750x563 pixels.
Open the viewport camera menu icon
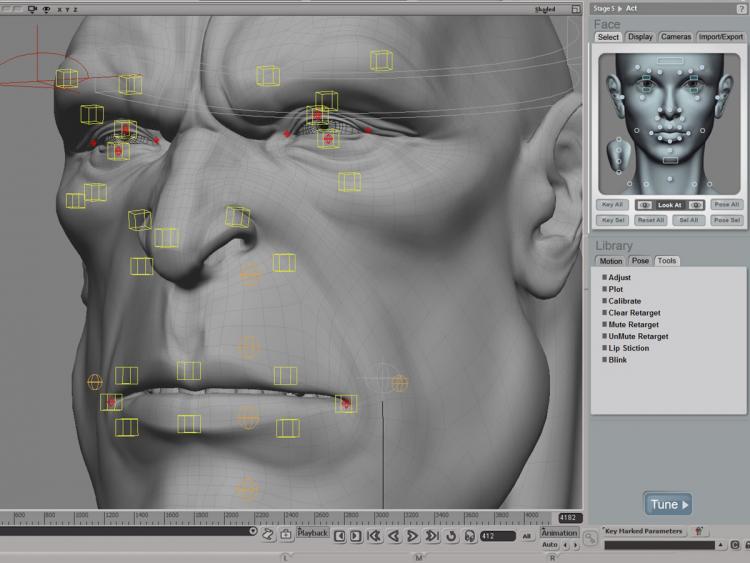[x=31, y=8]
